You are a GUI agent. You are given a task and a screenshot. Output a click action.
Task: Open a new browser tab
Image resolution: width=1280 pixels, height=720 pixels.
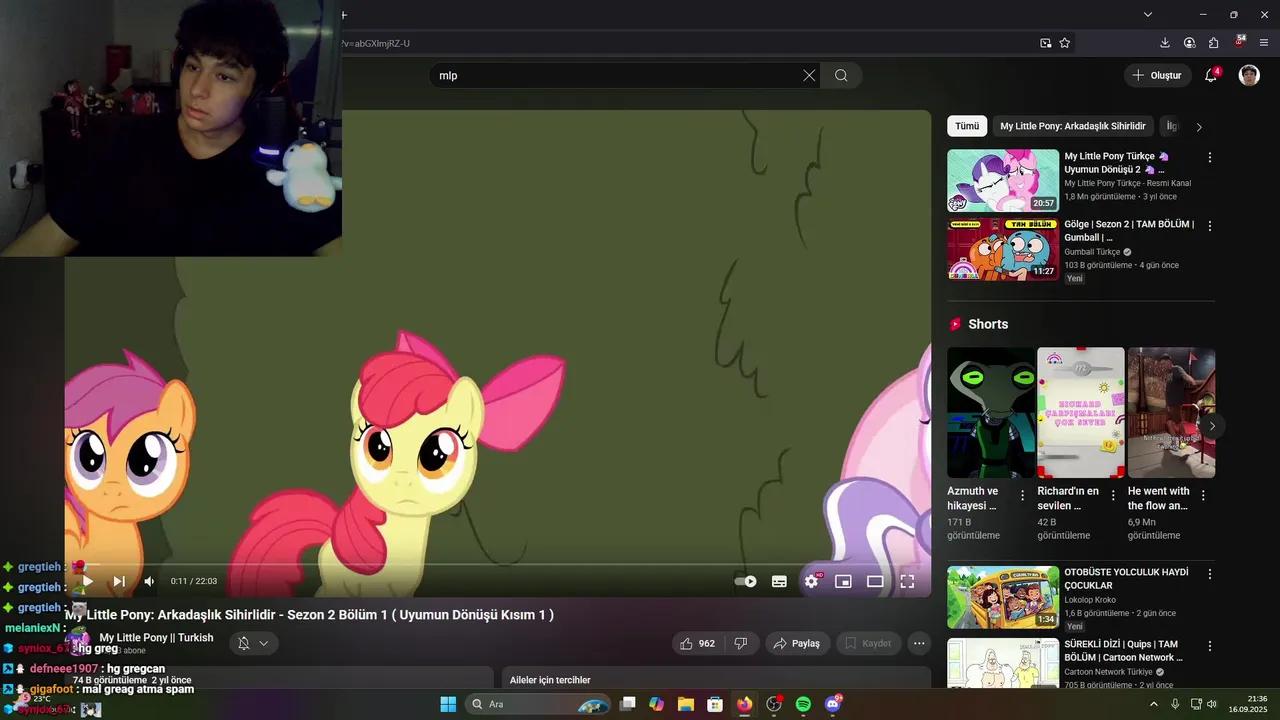coord(344,15)
